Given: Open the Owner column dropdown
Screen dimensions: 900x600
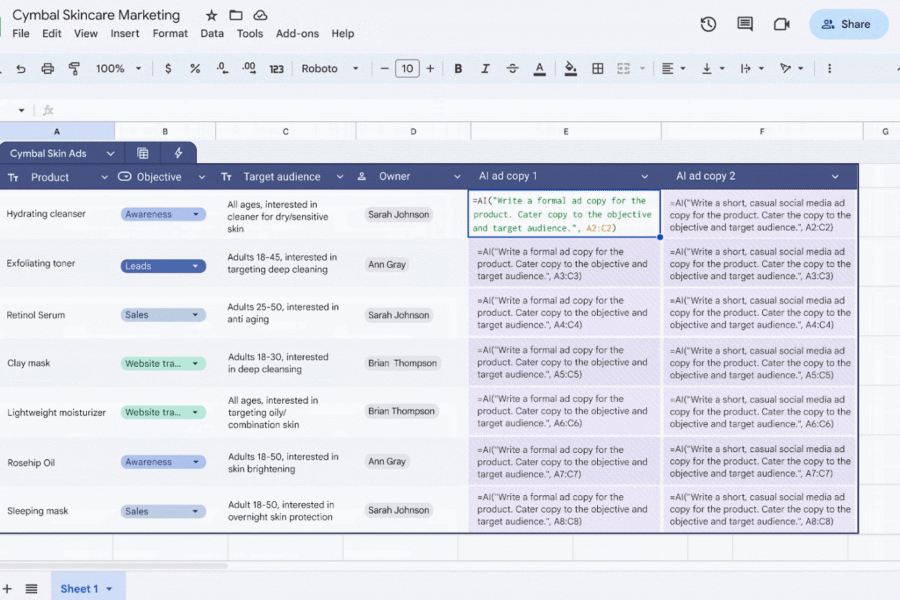Looking at the screenshot, I should (457, 177).
